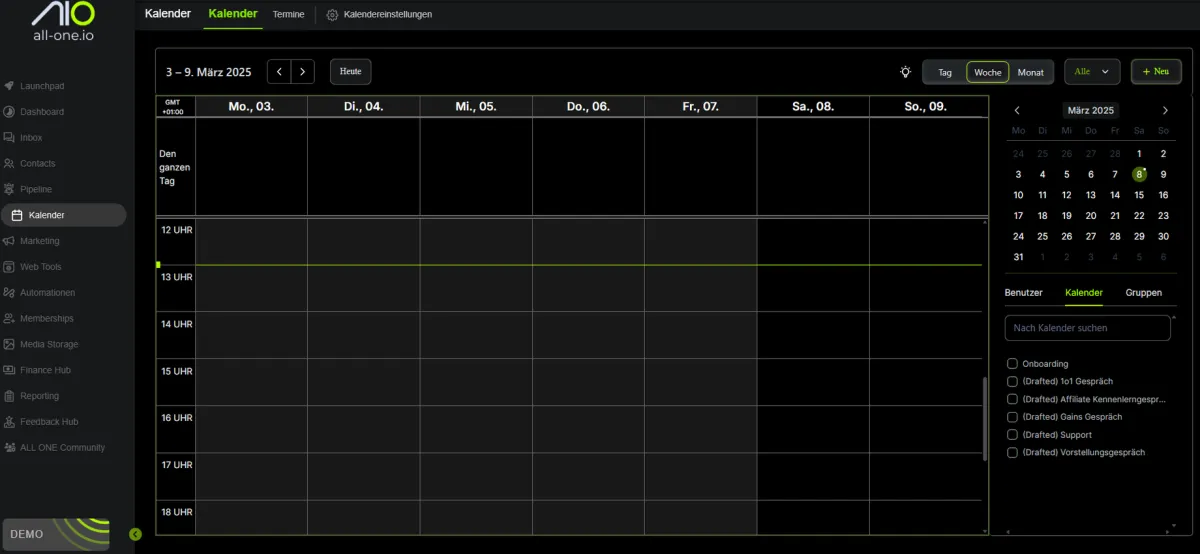Click the So., 09. column header

tap(925, 106)
